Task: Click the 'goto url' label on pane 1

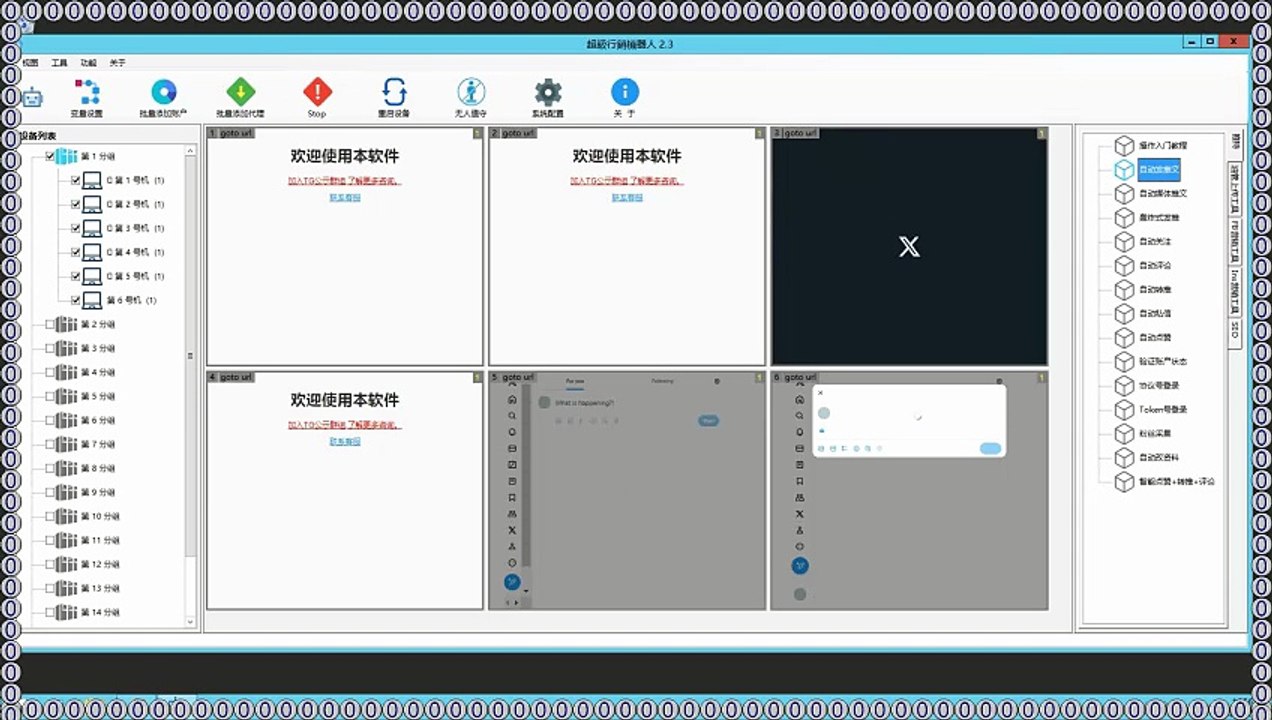Action: tap(237, 133)
